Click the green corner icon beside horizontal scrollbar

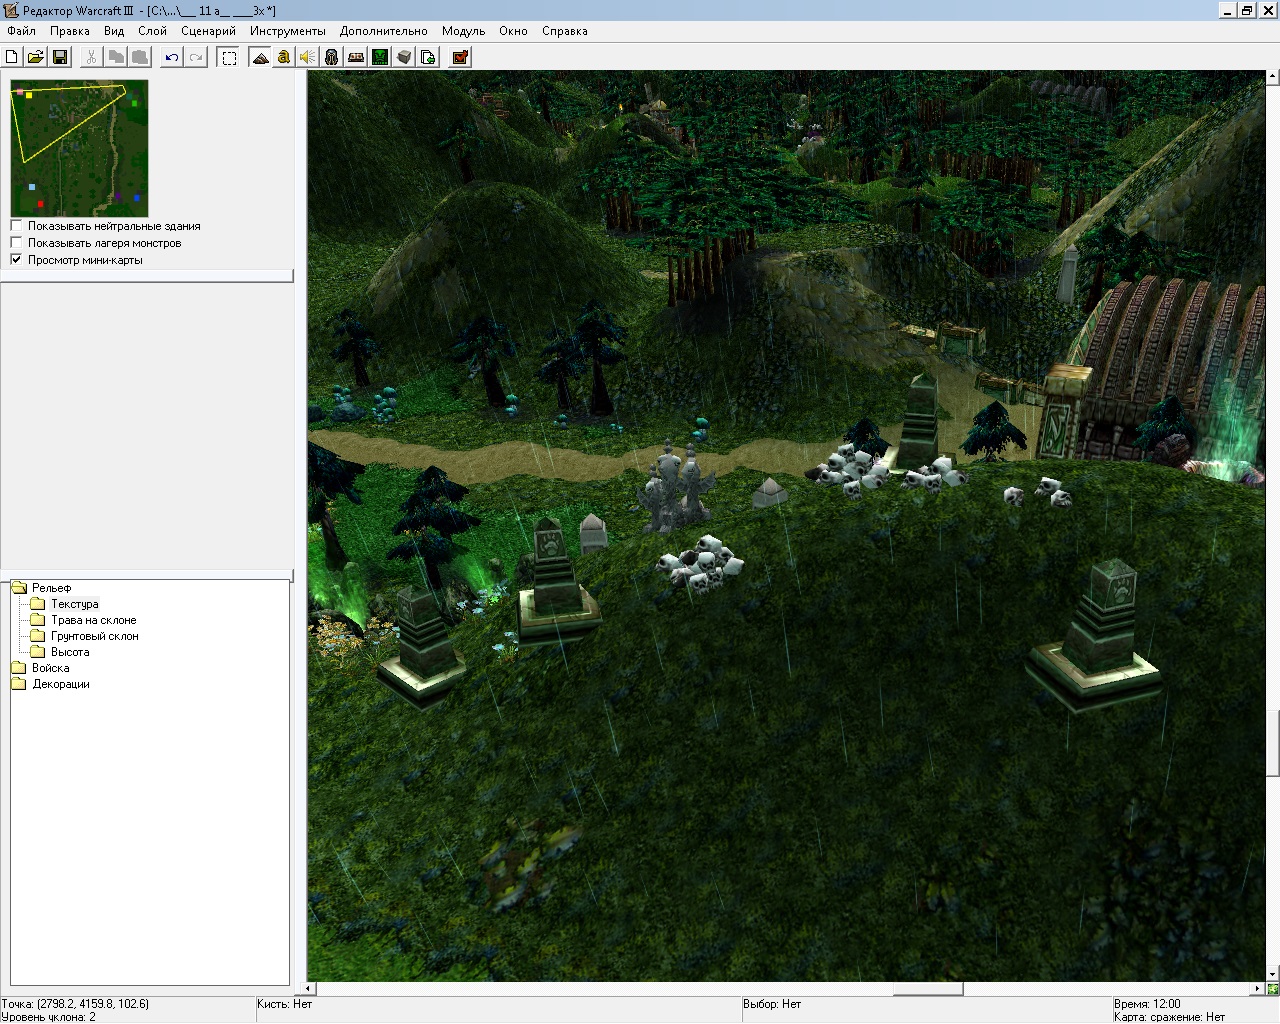point(1273,989)
